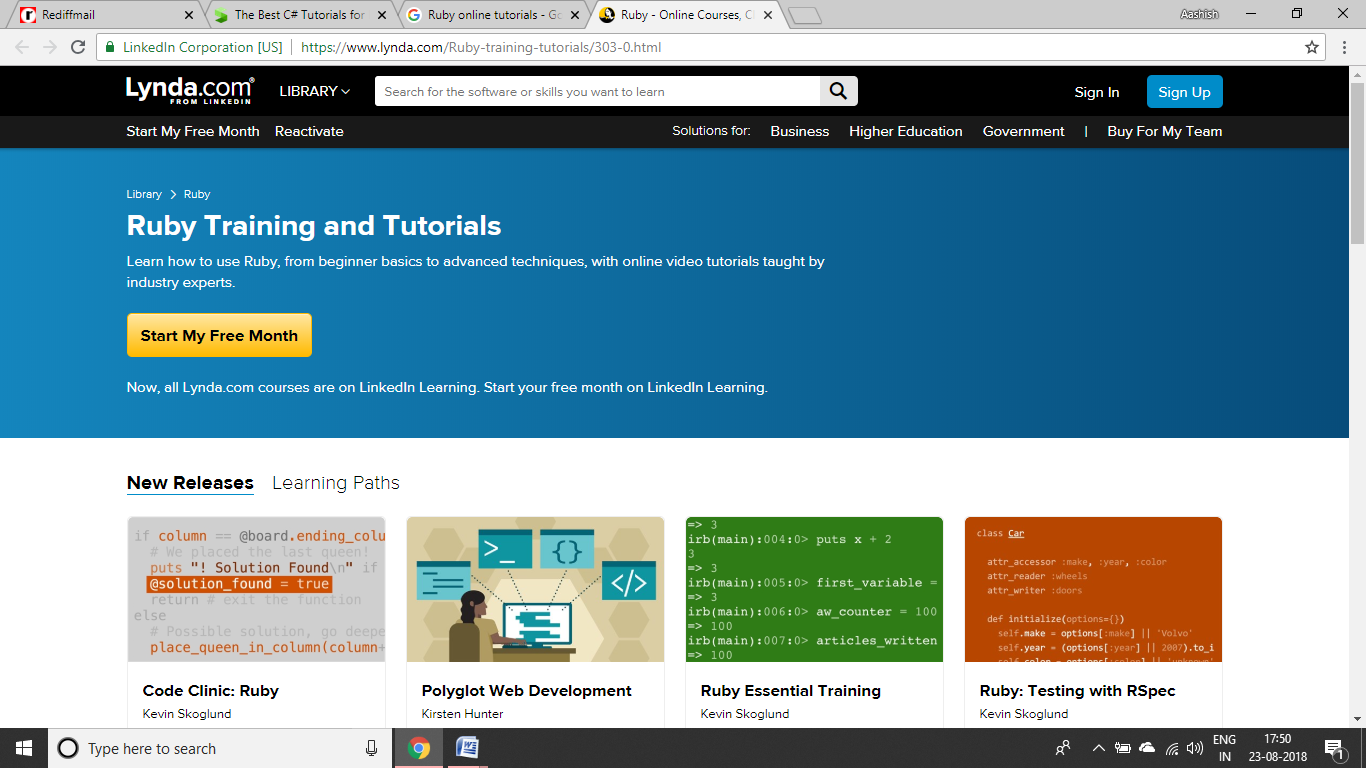Reload the page with refresh icon
This screenshot has width=1366, height=768.
[x=78, y=47]
